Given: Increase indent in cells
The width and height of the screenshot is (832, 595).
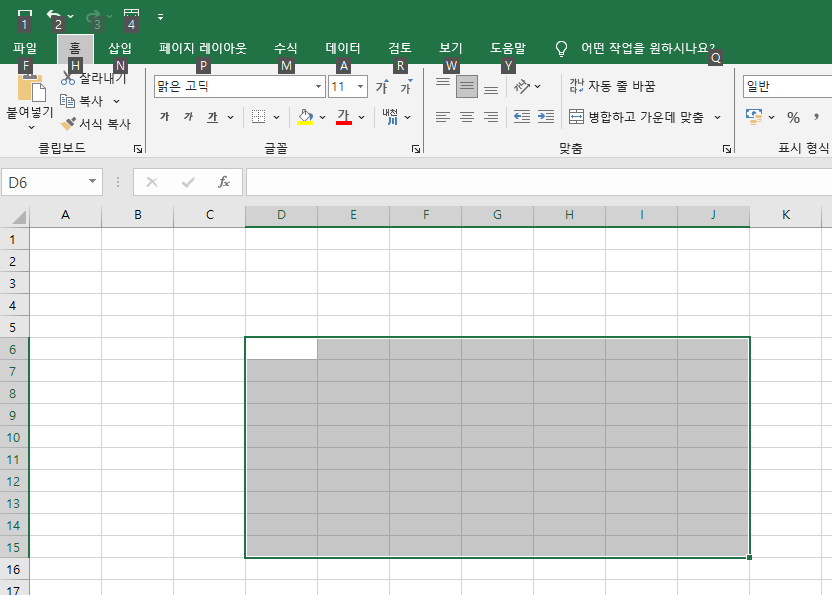Looking at the screenshot, I should tap(546, 117).
